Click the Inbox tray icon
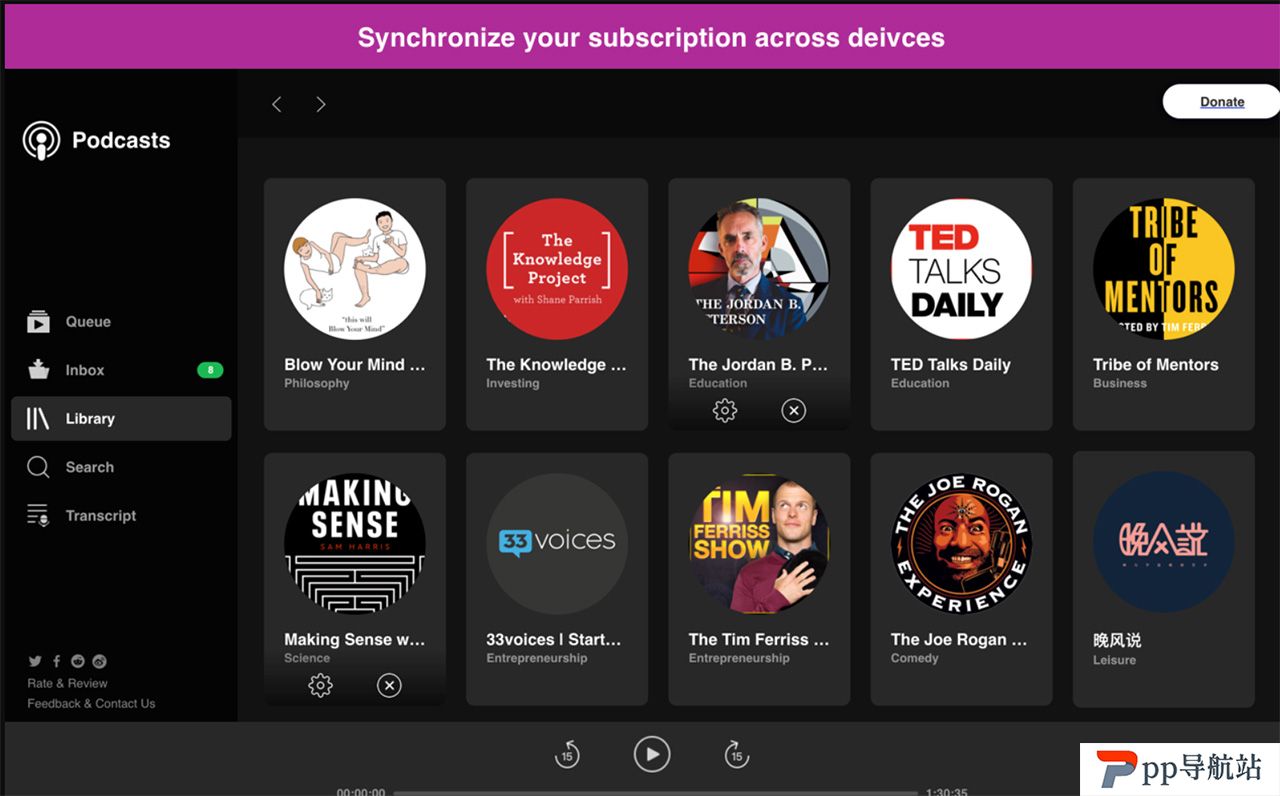 pyautogui.click(x=38, y=370)
